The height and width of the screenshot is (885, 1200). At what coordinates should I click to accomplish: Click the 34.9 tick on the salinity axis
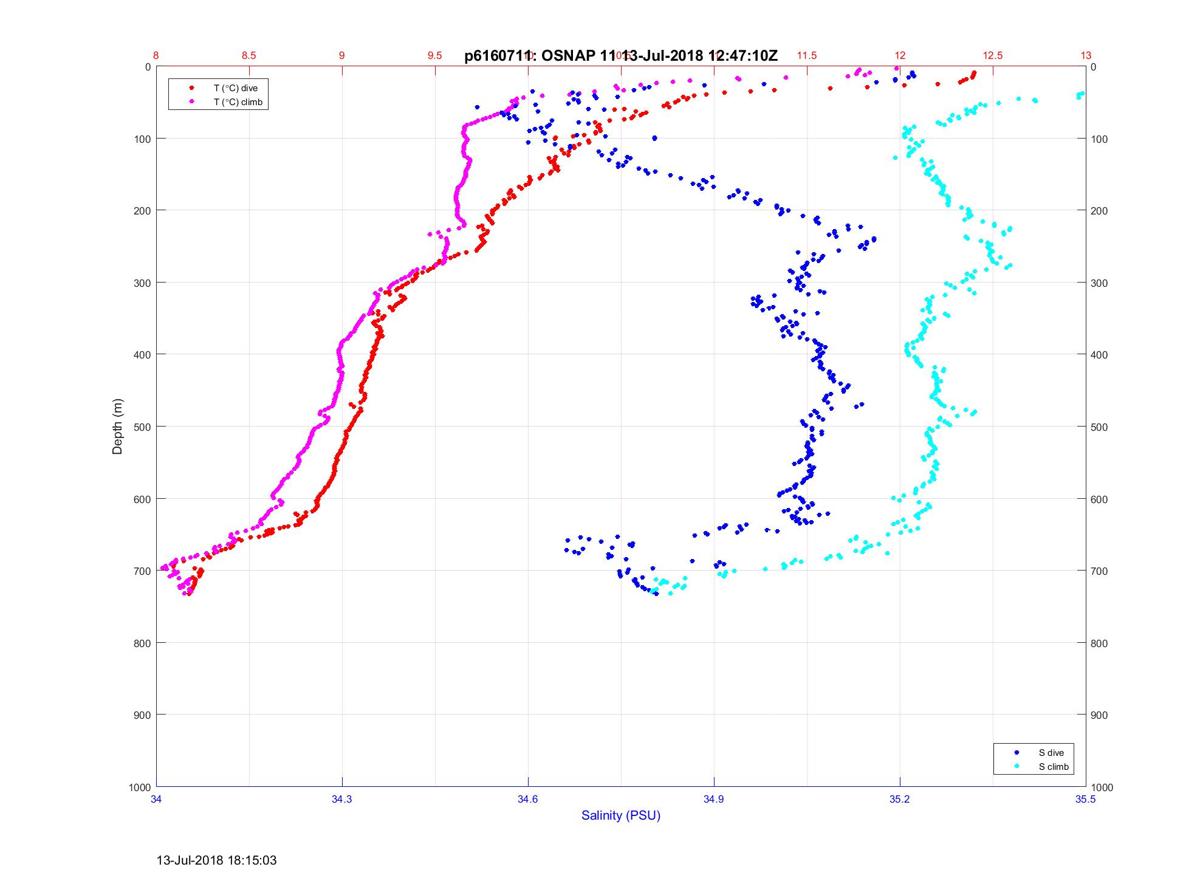[714, 799]
